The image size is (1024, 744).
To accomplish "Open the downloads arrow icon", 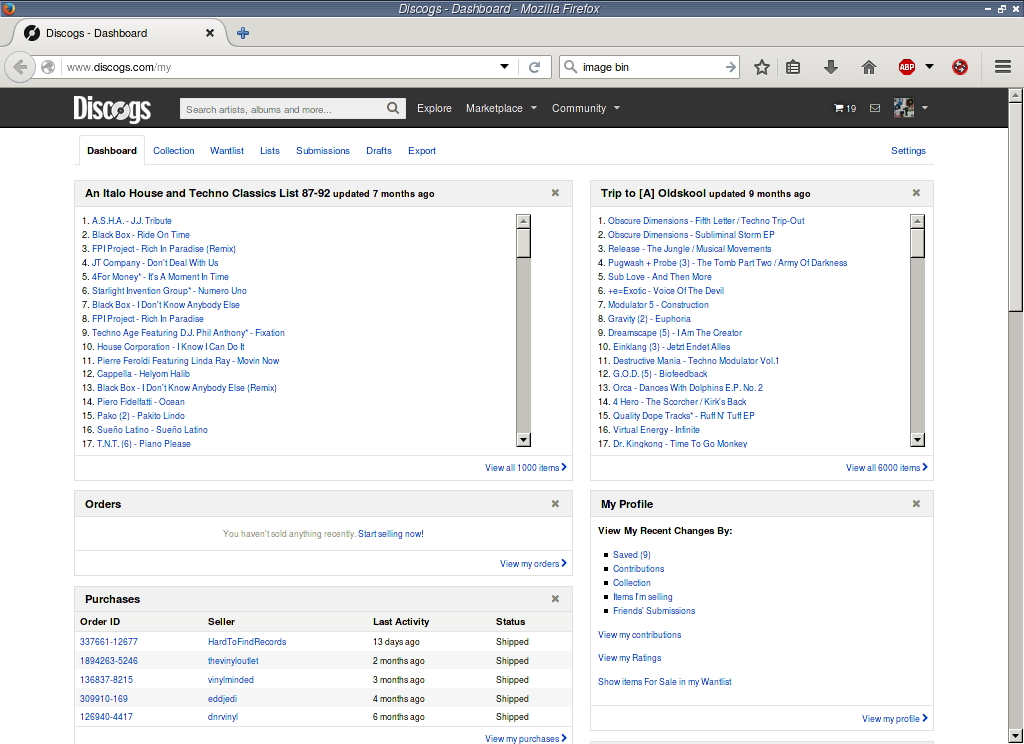I will click(831, 67).
